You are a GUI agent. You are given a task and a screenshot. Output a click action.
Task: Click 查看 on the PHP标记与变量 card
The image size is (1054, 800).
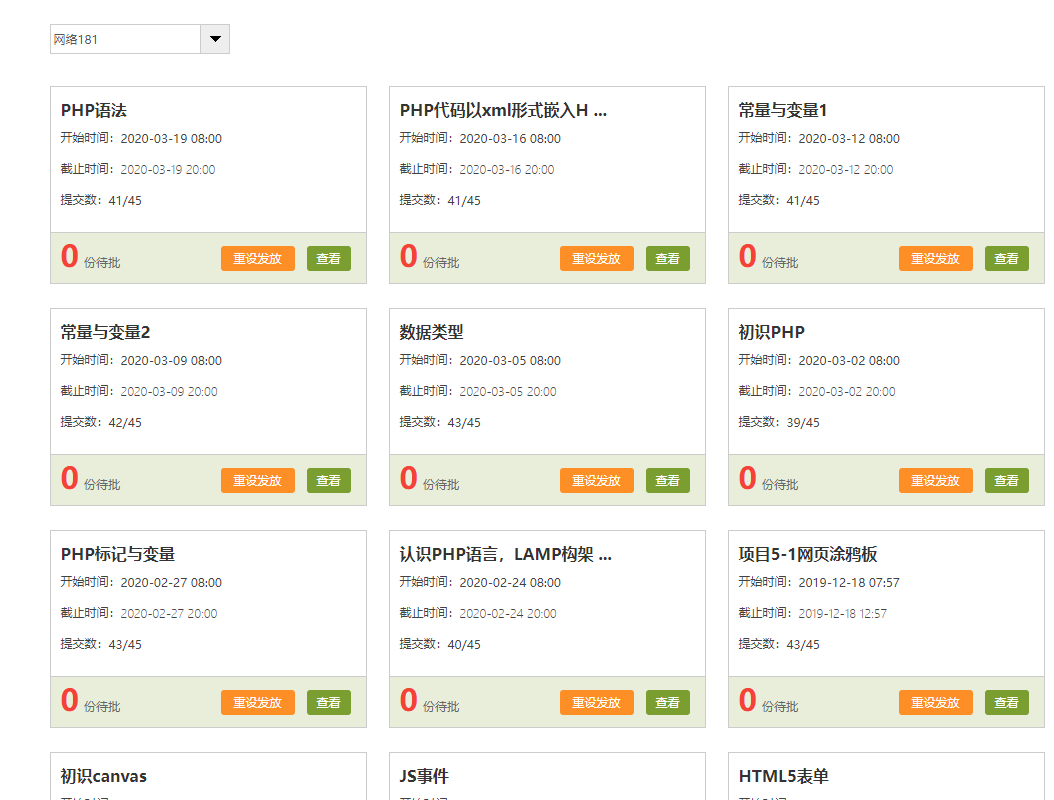[328, 702]
